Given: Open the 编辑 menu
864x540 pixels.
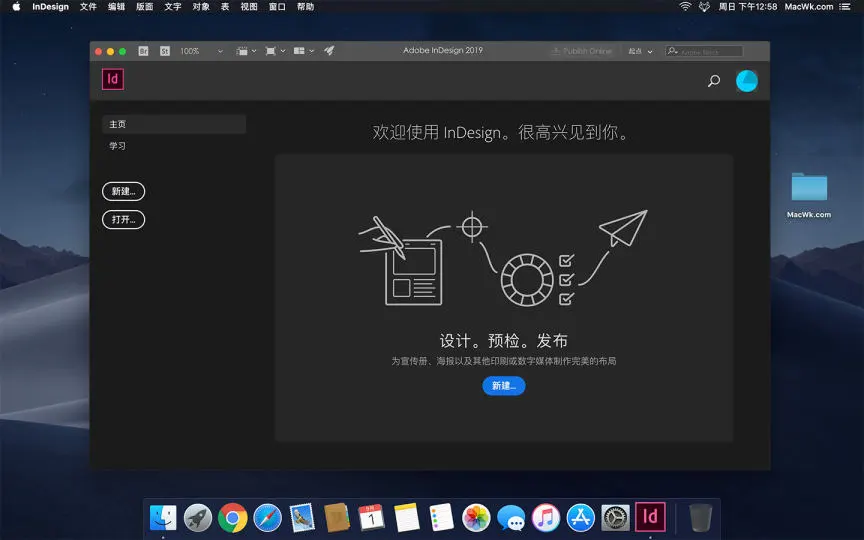Looking at the screenshot, I should (116, 7).
